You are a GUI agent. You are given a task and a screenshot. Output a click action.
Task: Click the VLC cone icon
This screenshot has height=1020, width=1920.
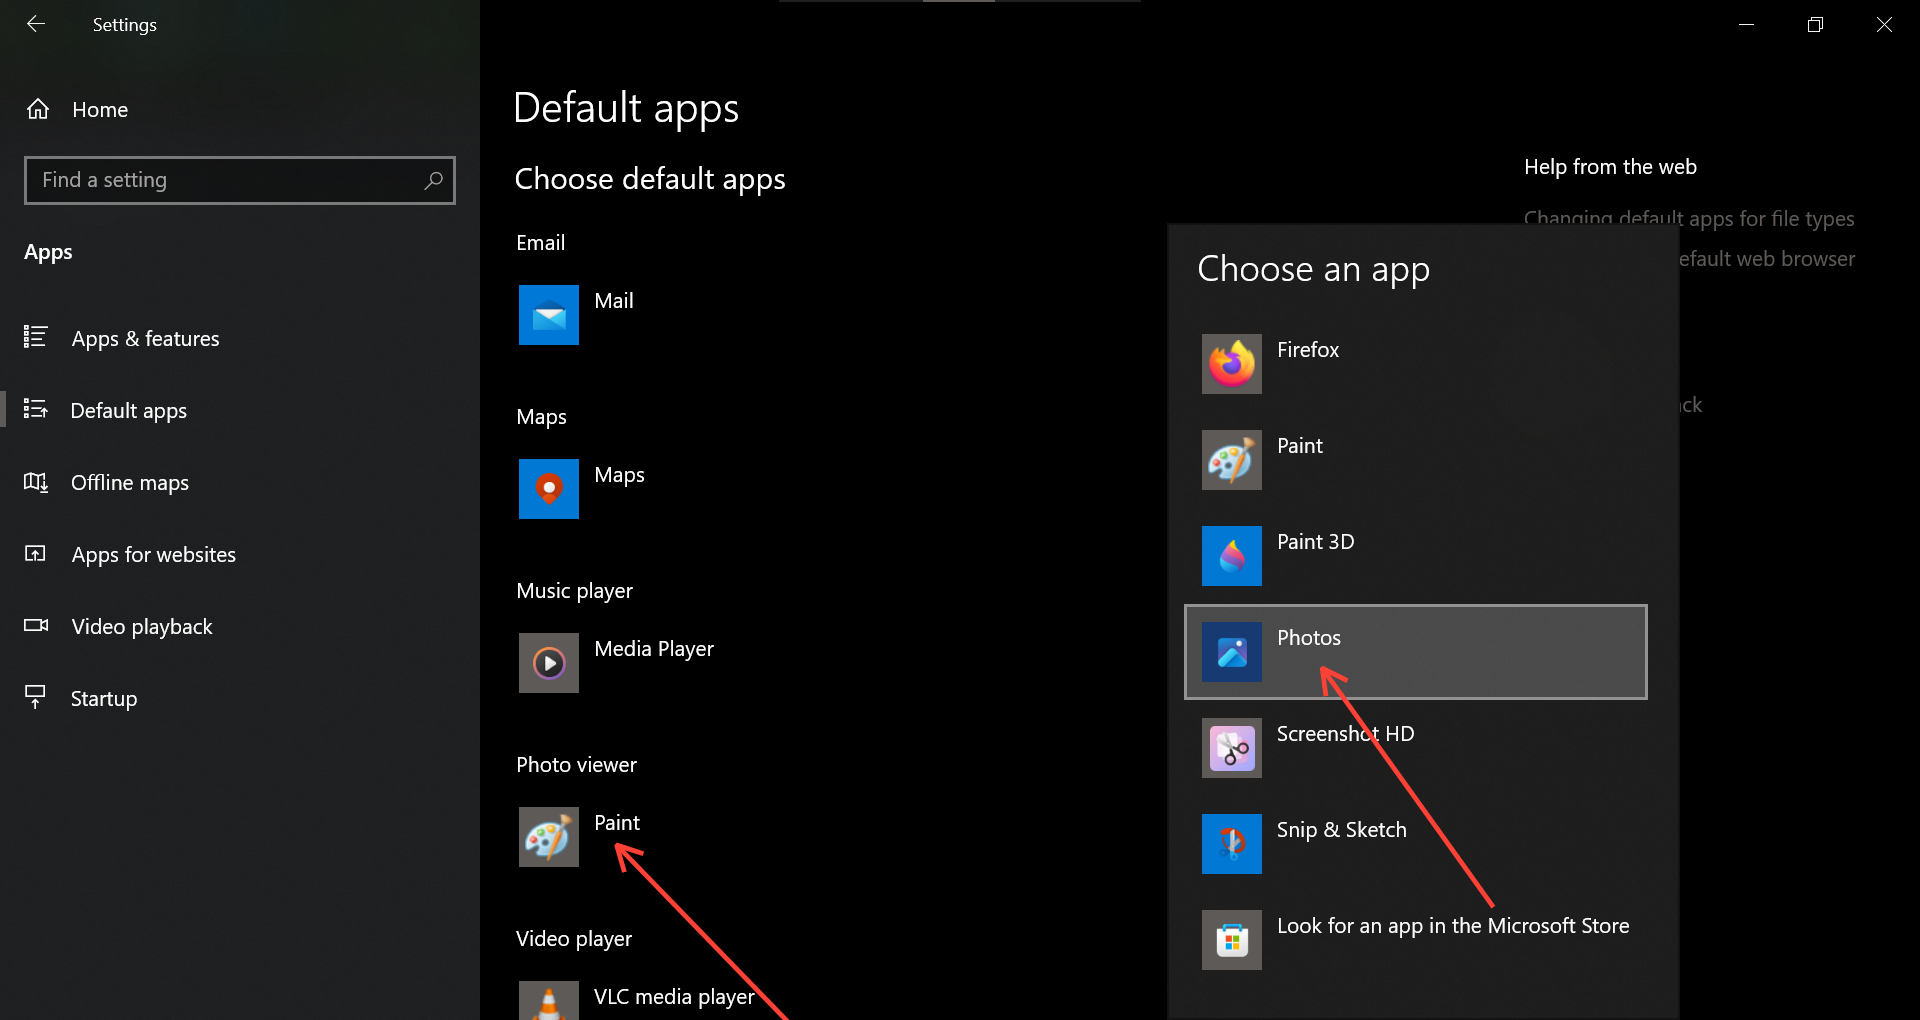549,1000
